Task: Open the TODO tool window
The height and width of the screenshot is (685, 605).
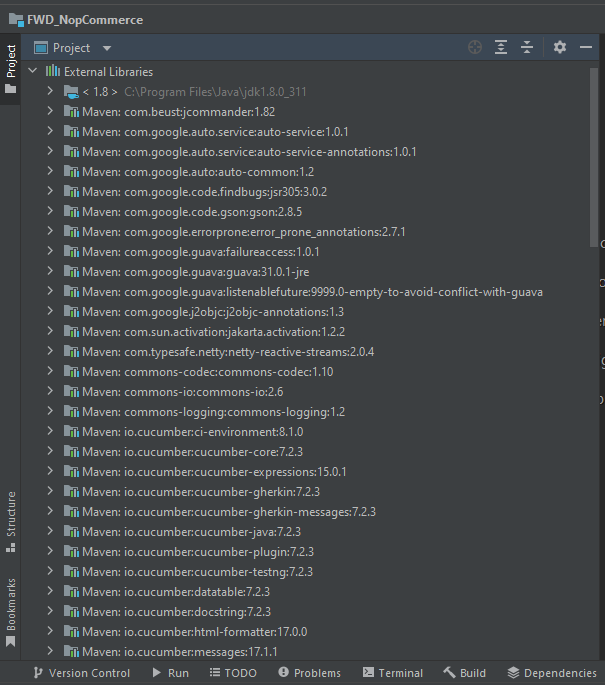Action: (x=233, y=673)
